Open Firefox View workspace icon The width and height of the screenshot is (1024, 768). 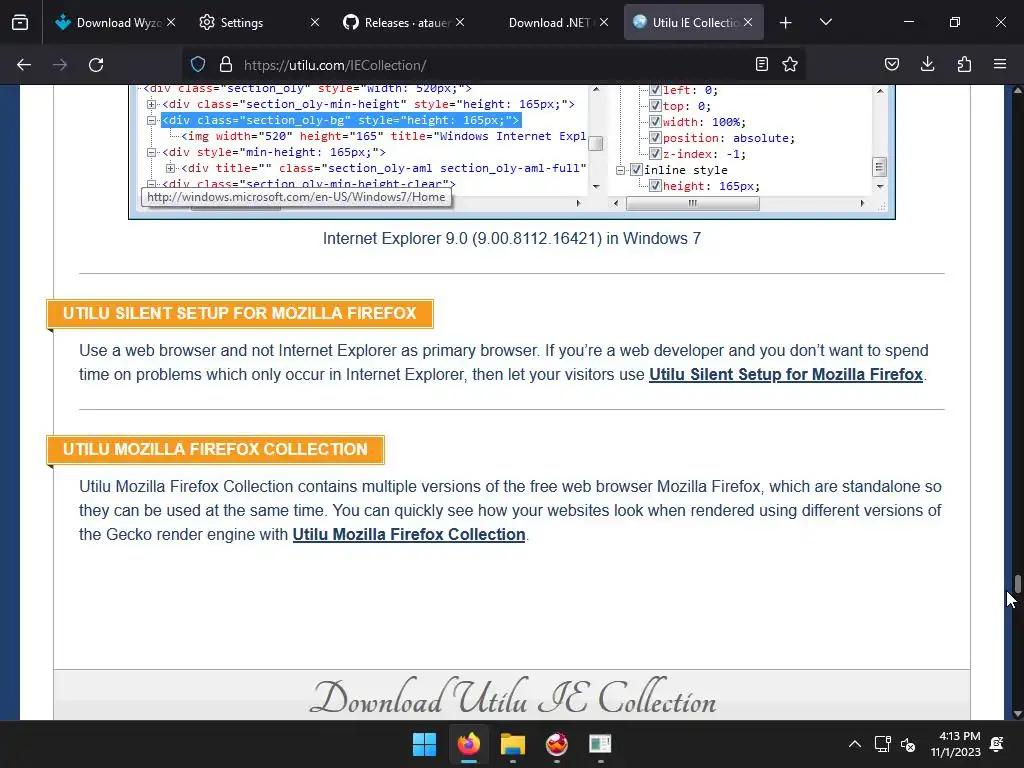click(20, 23)
